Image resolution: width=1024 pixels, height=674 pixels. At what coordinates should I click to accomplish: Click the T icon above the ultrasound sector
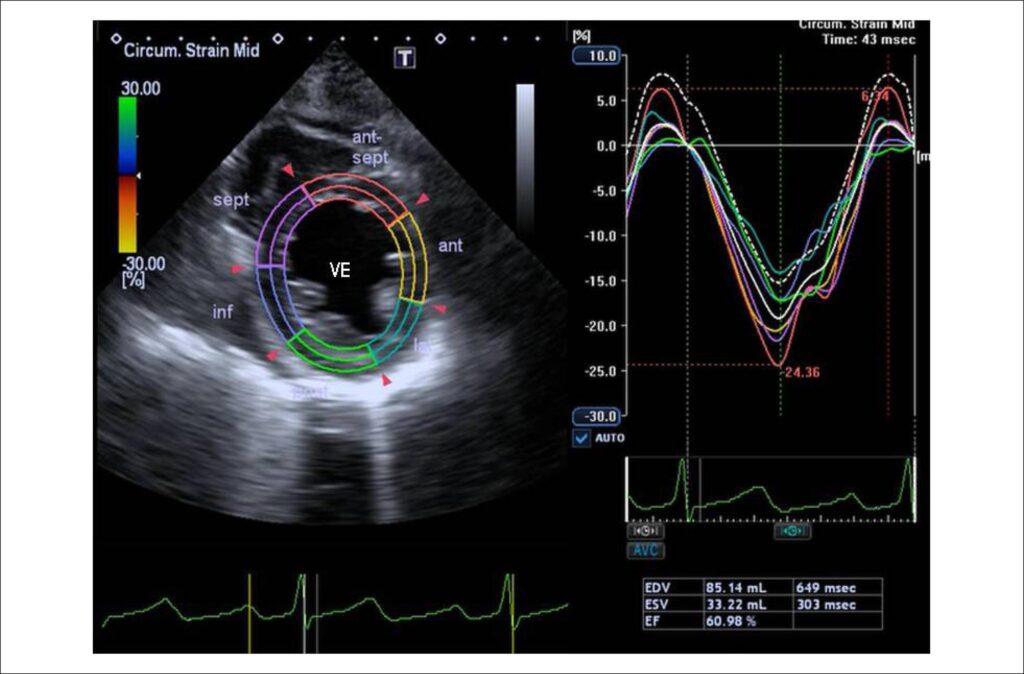tap(405, 58)
